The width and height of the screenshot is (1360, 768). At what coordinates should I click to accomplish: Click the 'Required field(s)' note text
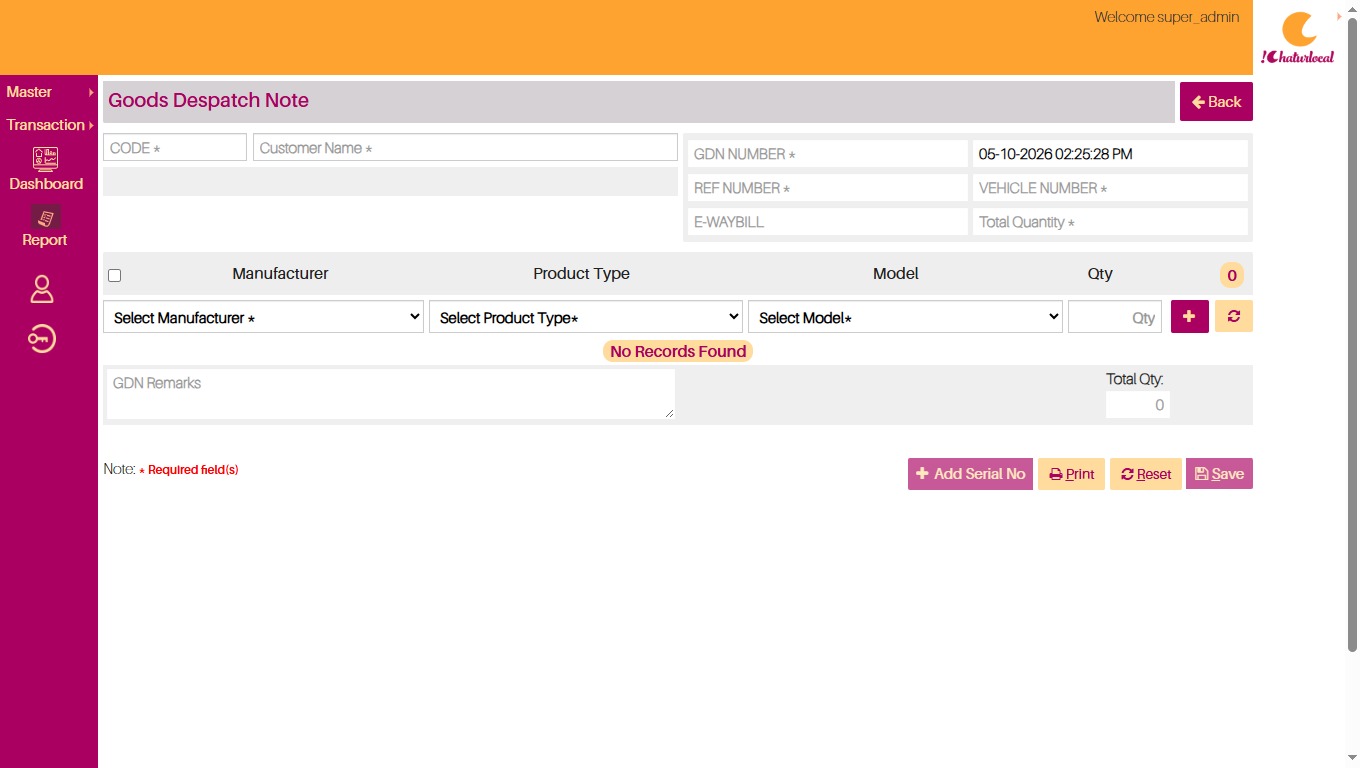[x=193, y=470]
